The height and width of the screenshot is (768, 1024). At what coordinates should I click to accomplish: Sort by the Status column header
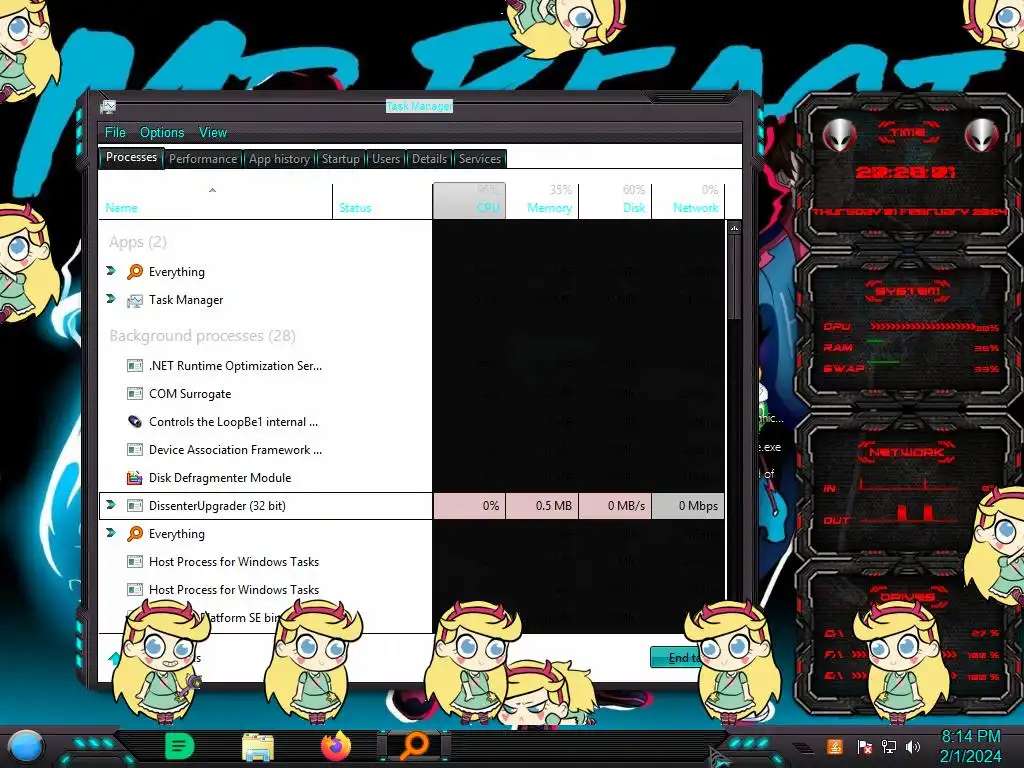[x=383, y=201]
